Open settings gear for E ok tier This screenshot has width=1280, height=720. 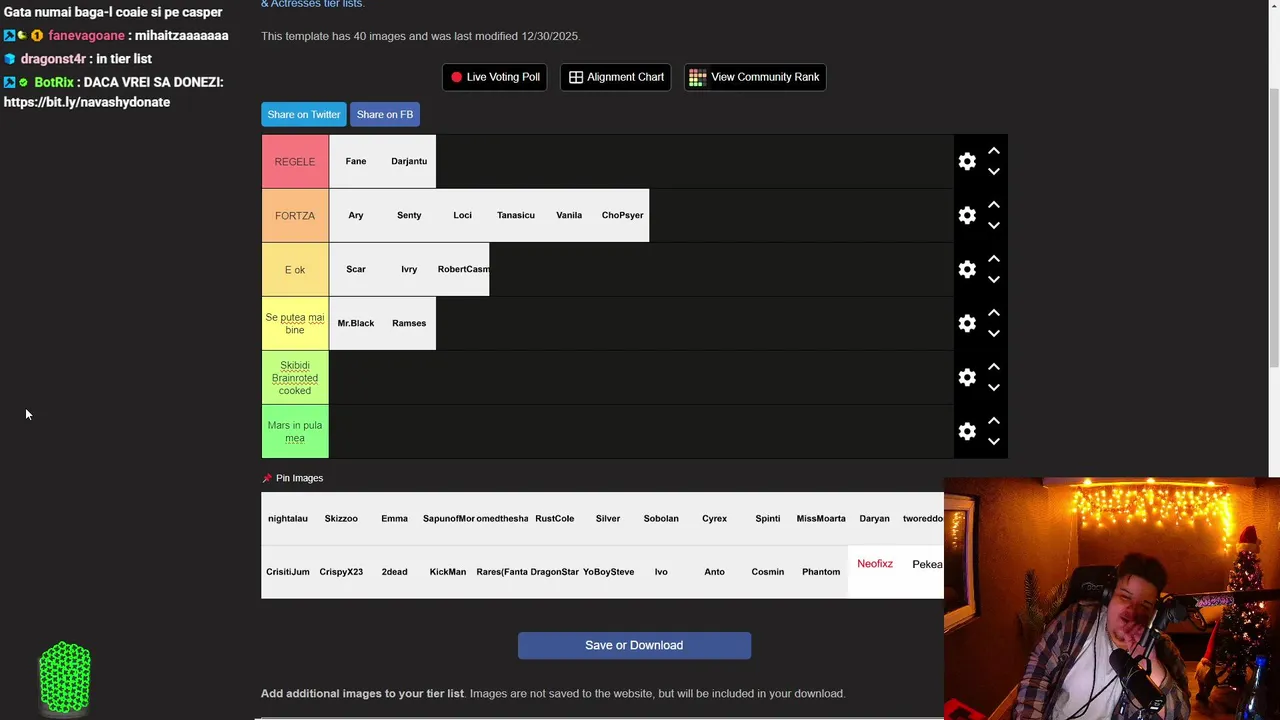coord(967,269)
